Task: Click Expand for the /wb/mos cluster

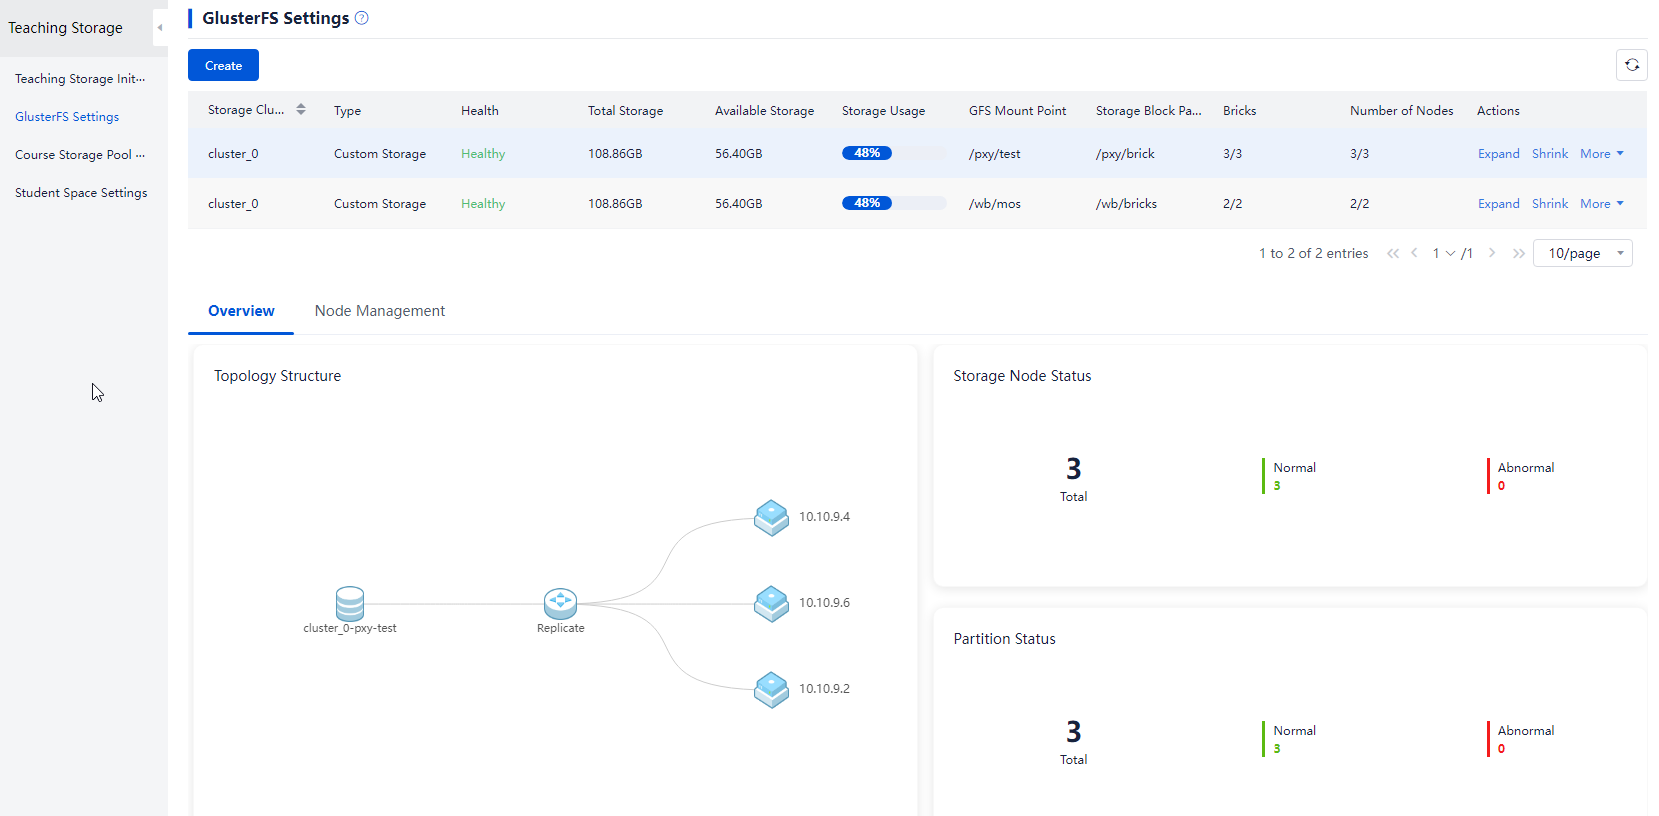Action: coord(1499,204)
